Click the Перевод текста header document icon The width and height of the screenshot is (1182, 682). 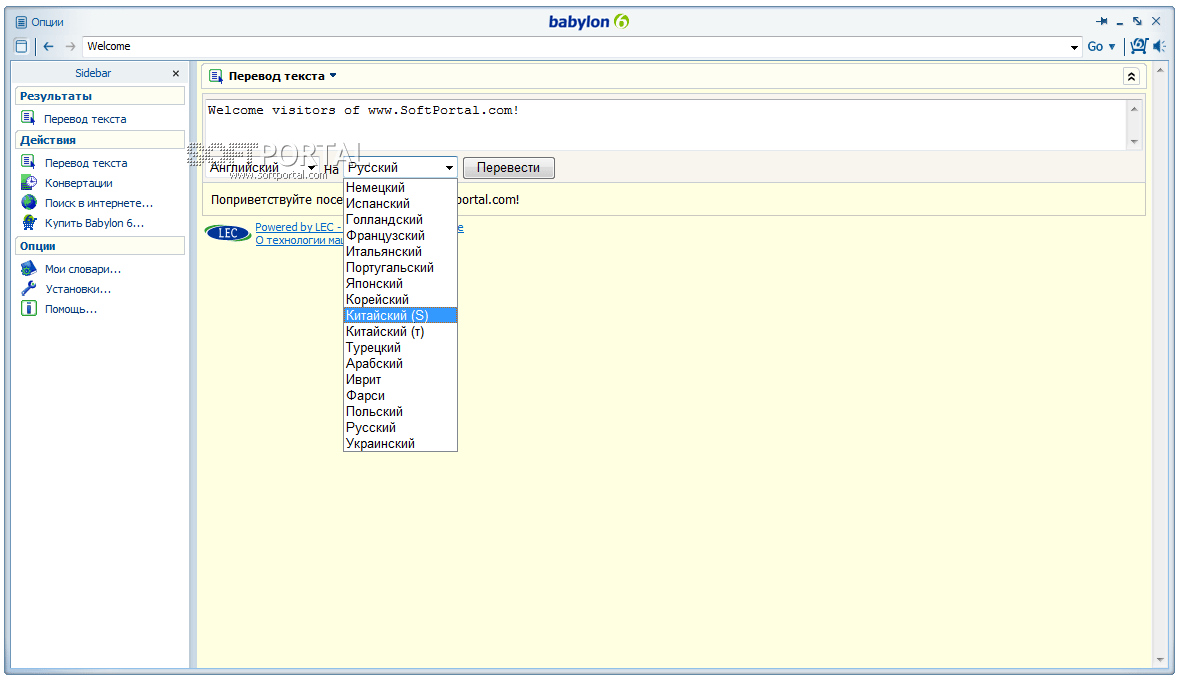[216, 75]
